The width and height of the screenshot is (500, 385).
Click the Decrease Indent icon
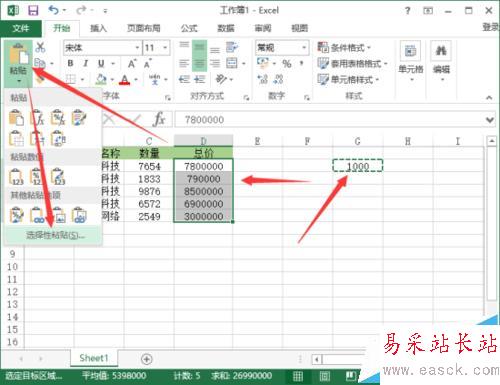coord(184,79)
